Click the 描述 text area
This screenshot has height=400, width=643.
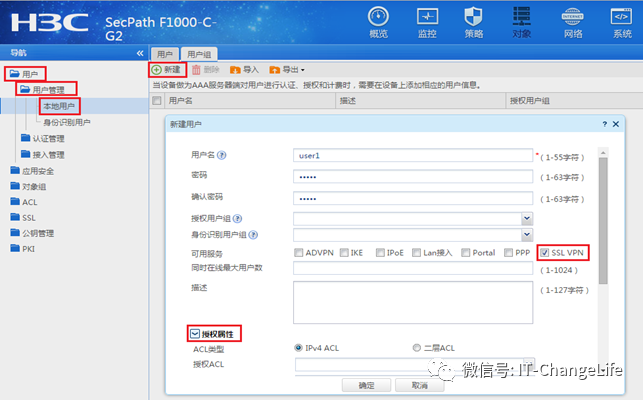pos(413,302)
